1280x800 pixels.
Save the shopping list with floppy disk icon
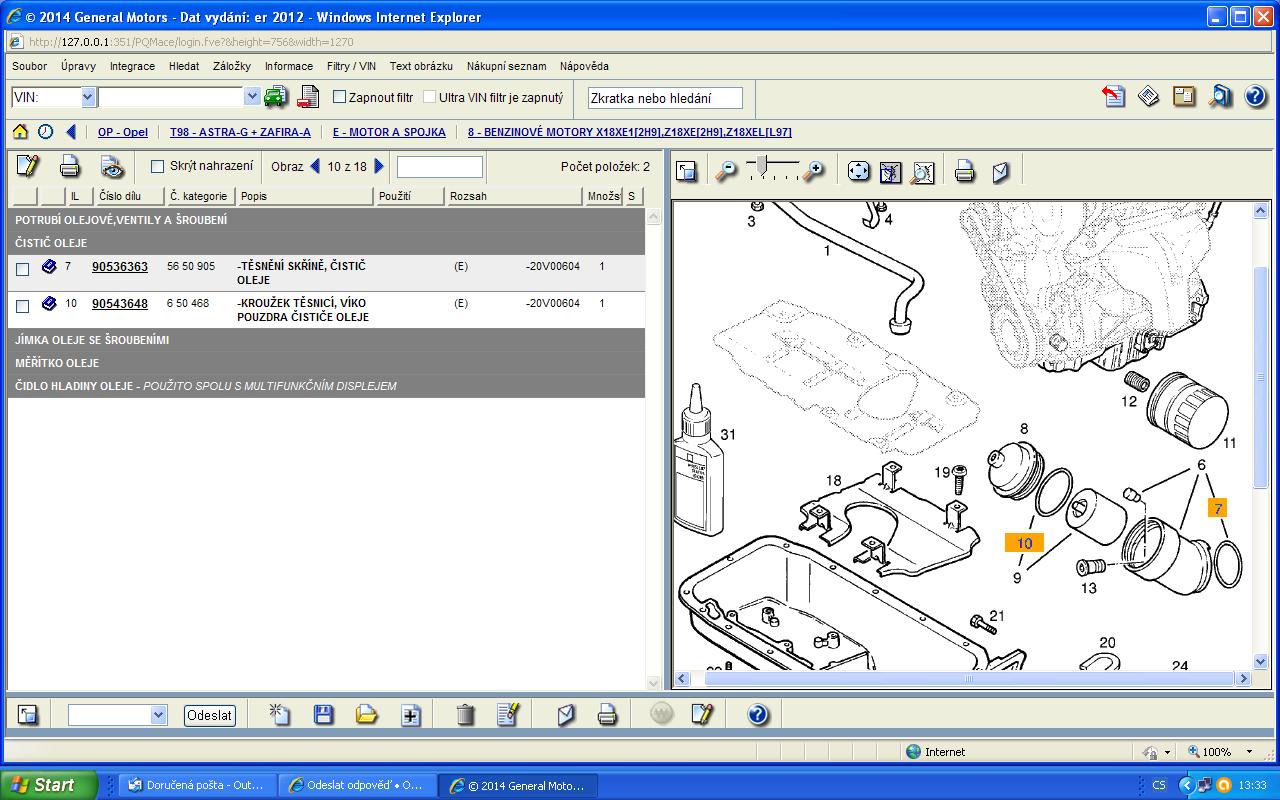click(323, 714)
